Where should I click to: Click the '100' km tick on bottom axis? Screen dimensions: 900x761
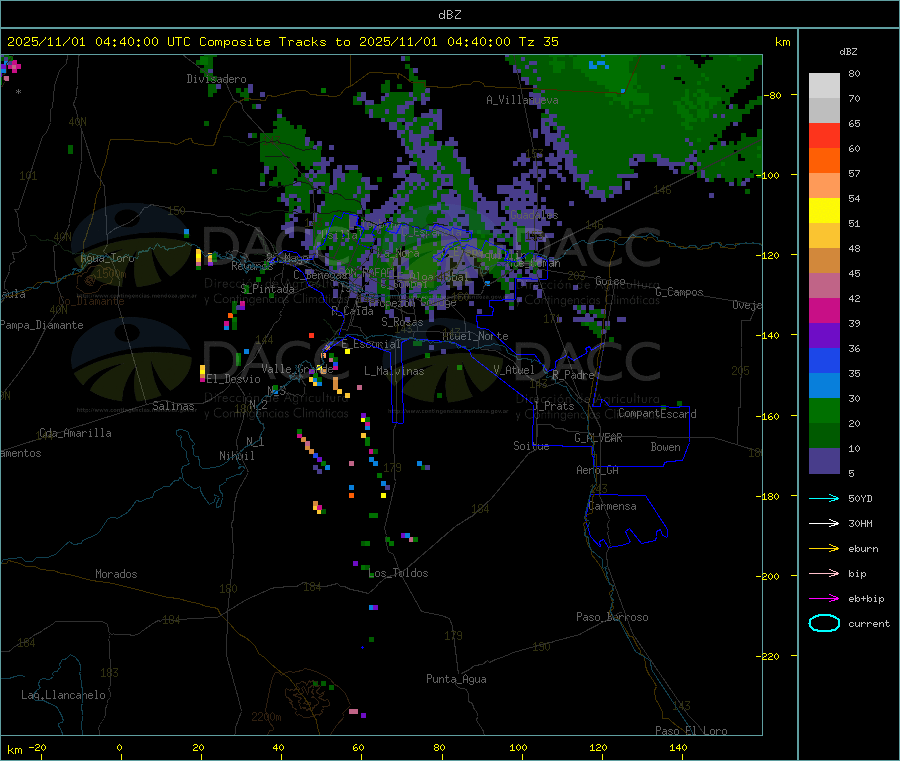click(x=518, y=747)
